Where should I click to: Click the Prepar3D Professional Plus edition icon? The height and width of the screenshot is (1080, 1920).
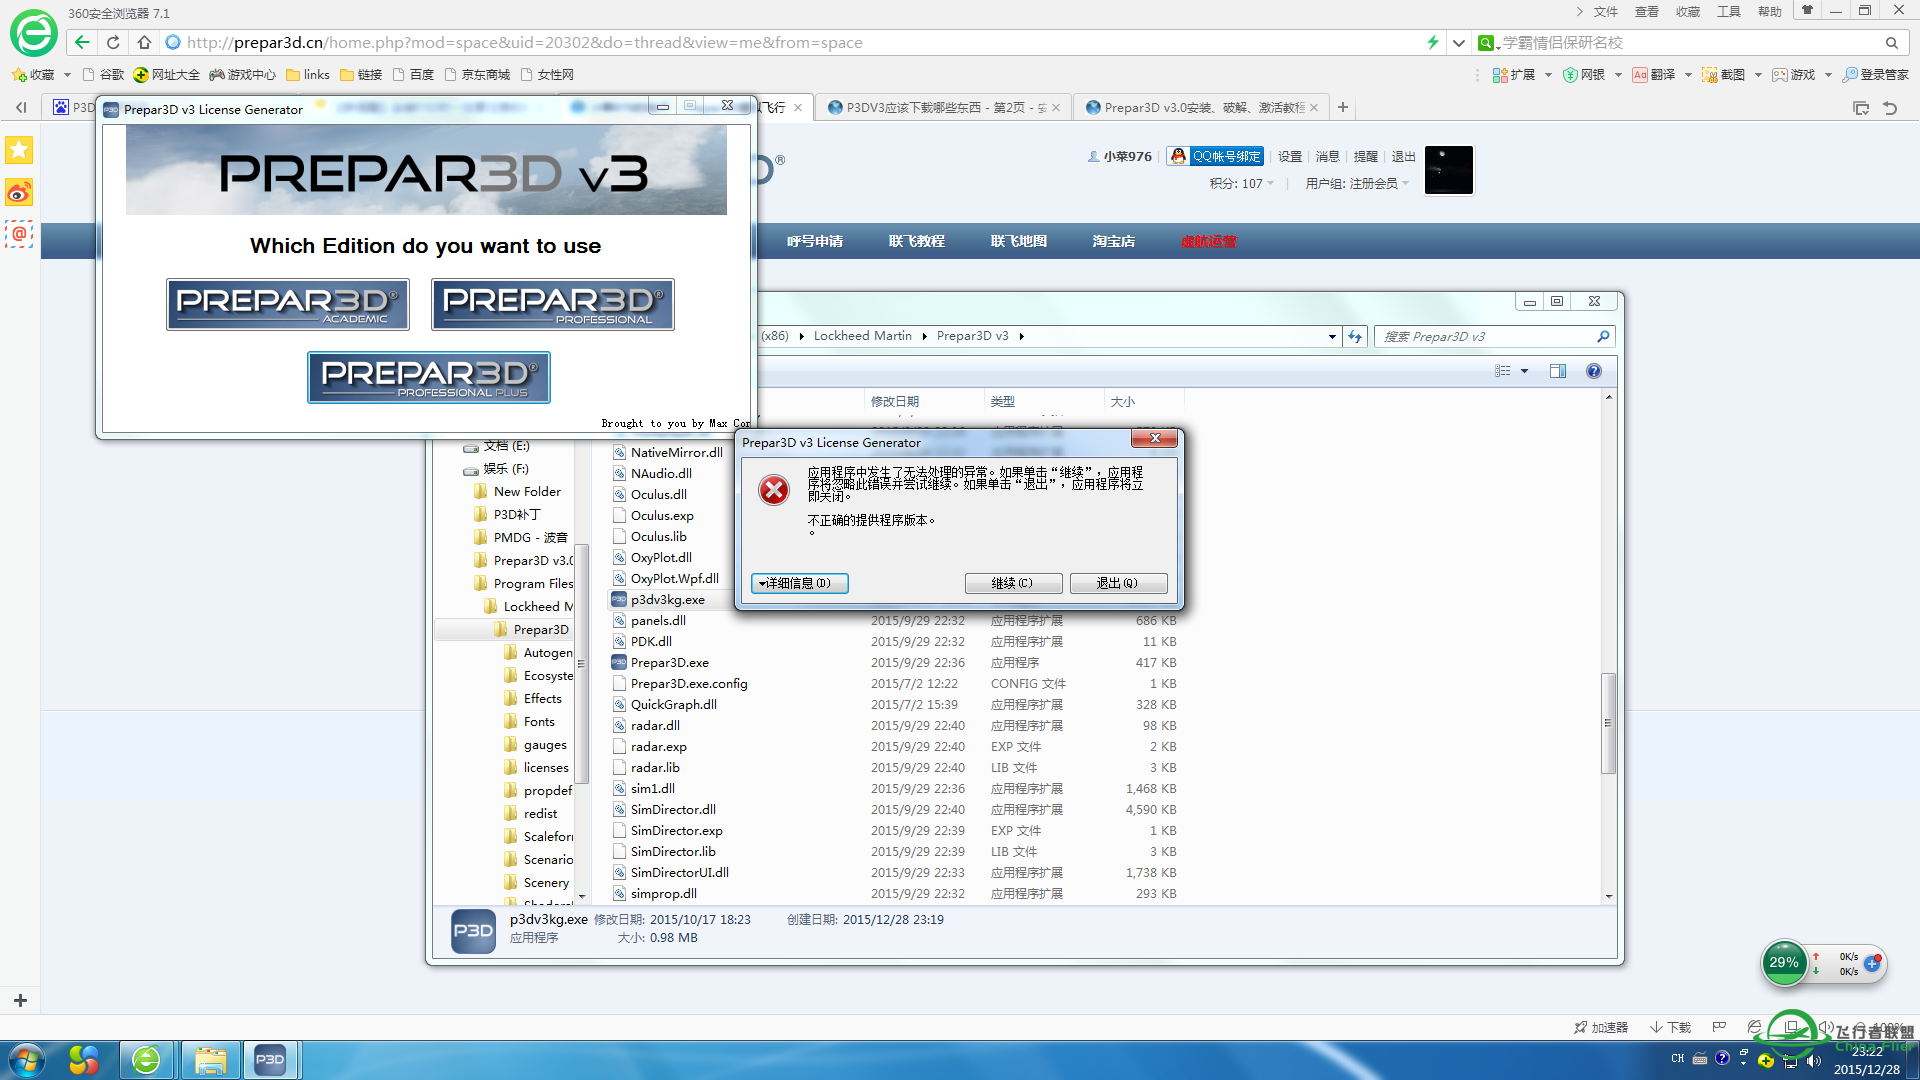point(427,377)
